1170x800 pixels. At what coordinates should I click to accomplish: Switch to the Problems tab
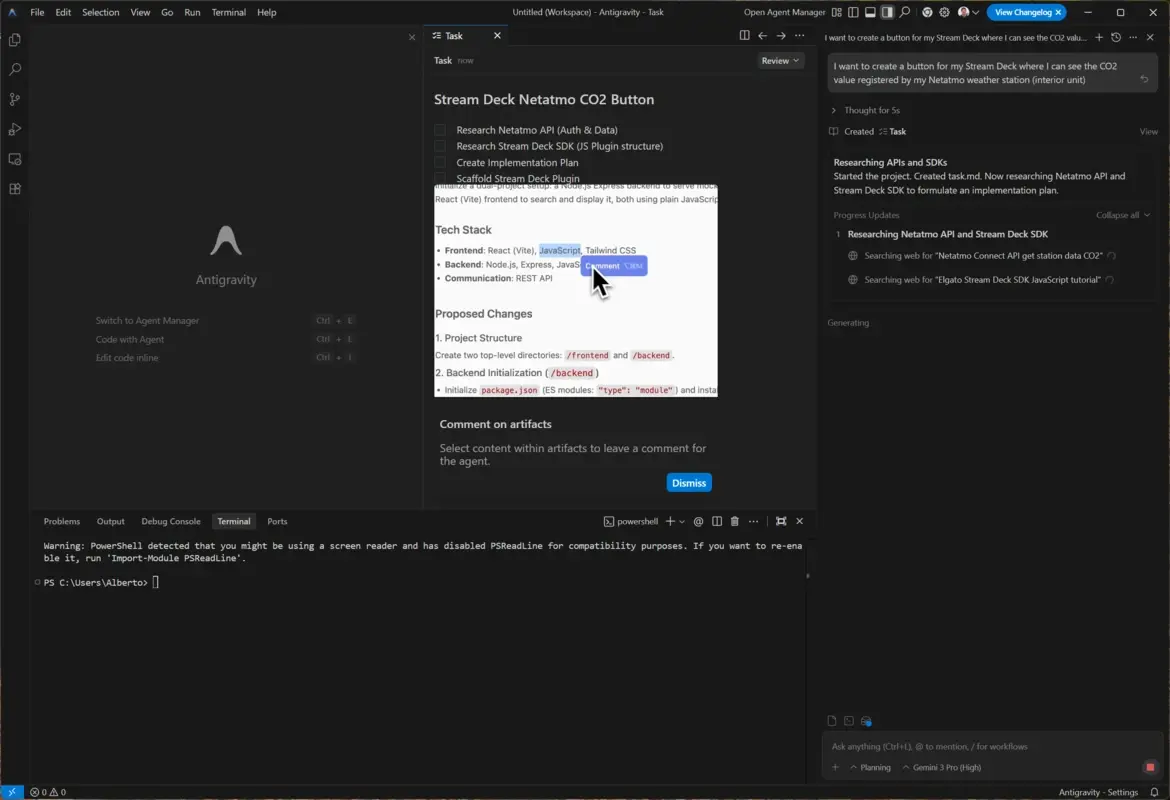61,521
